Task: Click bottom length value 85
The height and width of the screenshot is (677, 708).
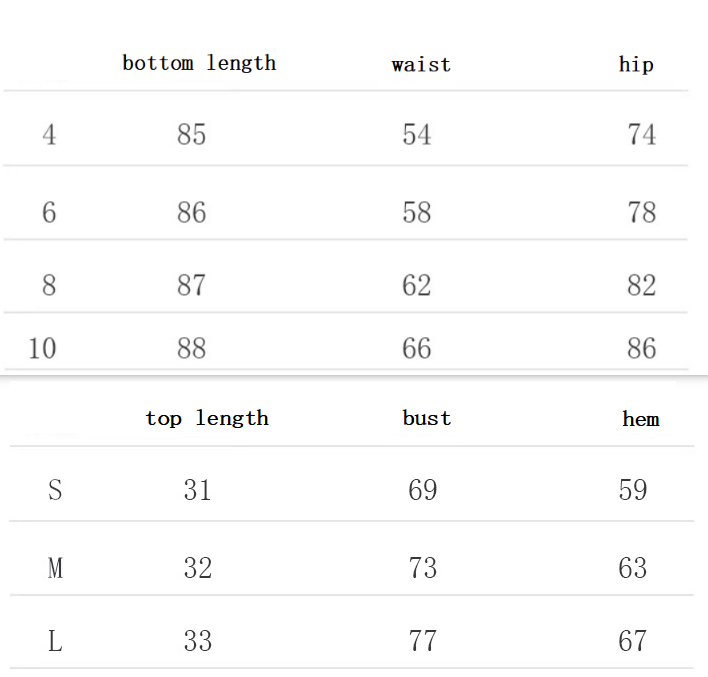Action: tap(191, 134)
